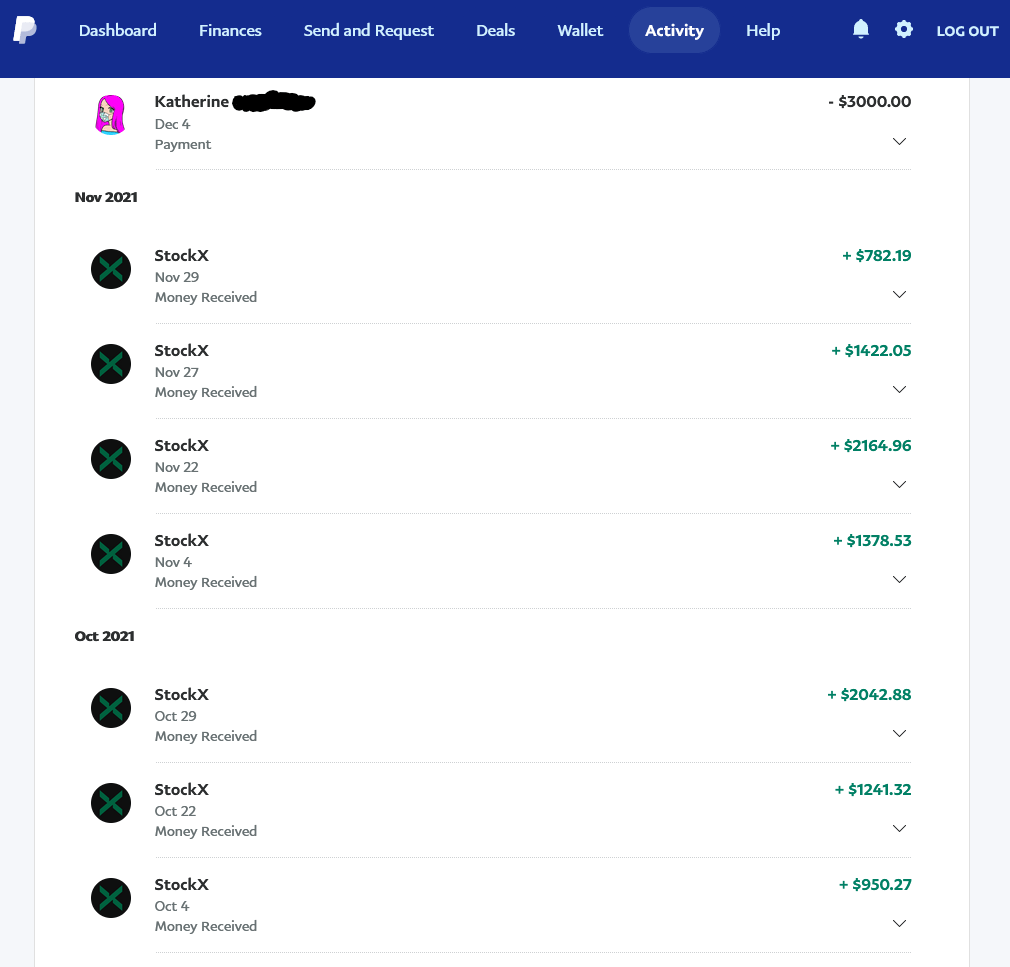Open the Help page link
The image size is (1010, 967).
763,30
